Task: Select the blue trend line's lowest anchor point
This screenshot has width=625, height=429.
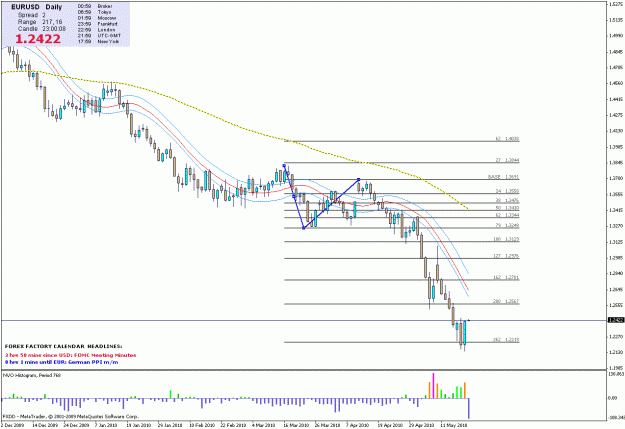Action: pyautogui.click(x=303, y=228)
